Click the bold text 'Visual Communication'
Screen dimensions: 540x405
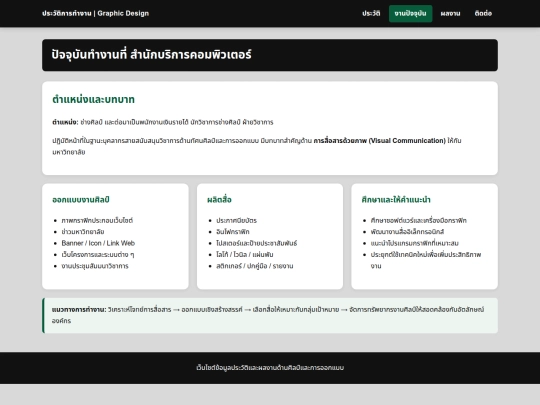(407, 141)
